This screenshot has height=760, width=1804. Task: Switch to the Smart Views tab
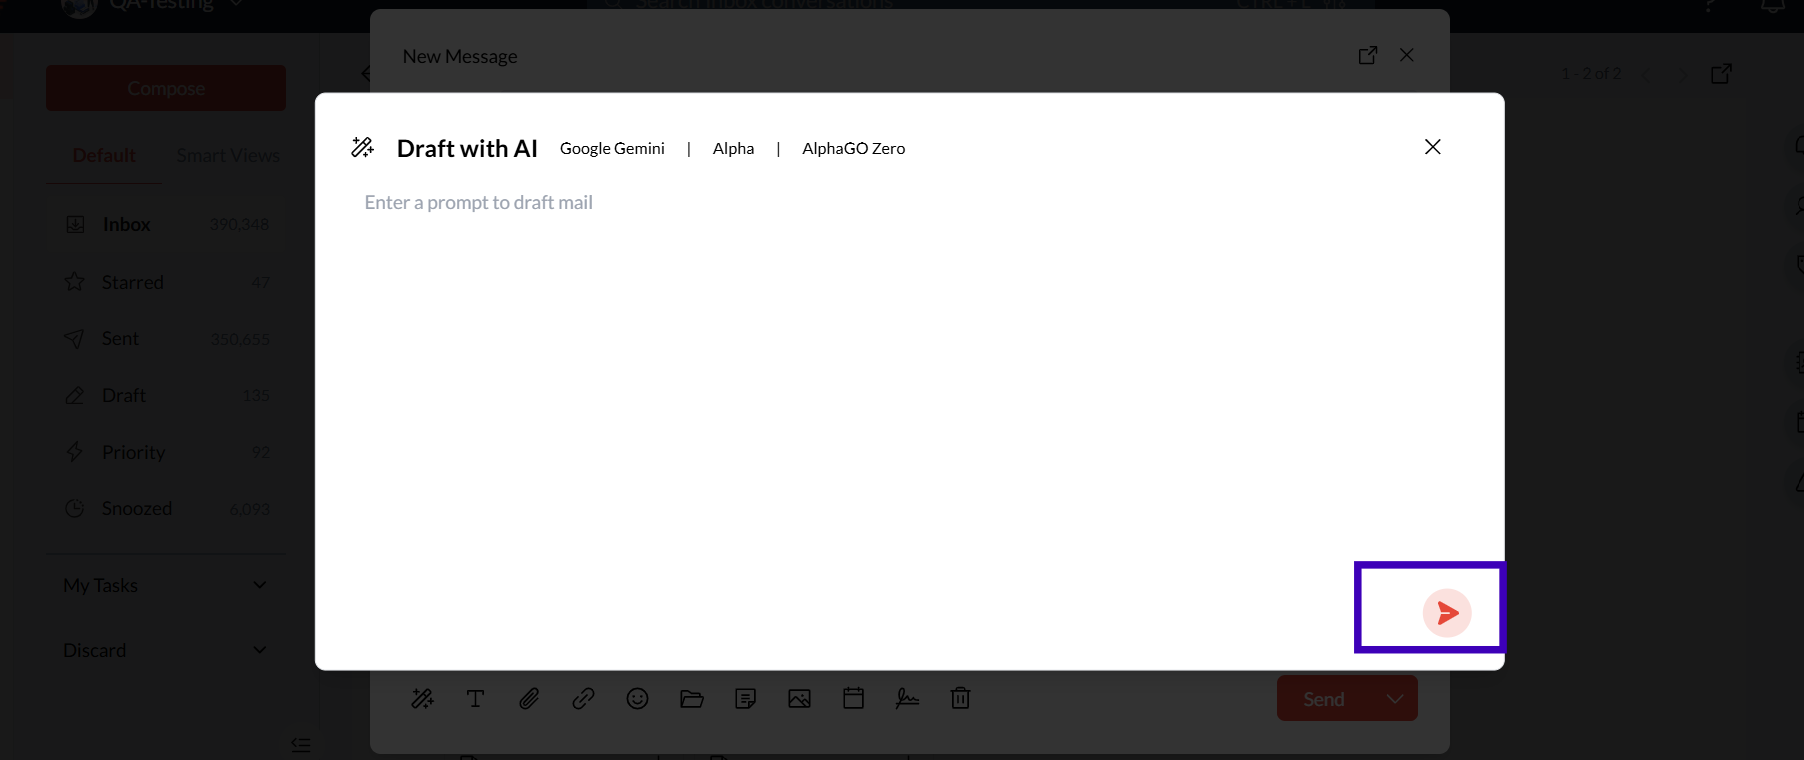pos(228,155)
